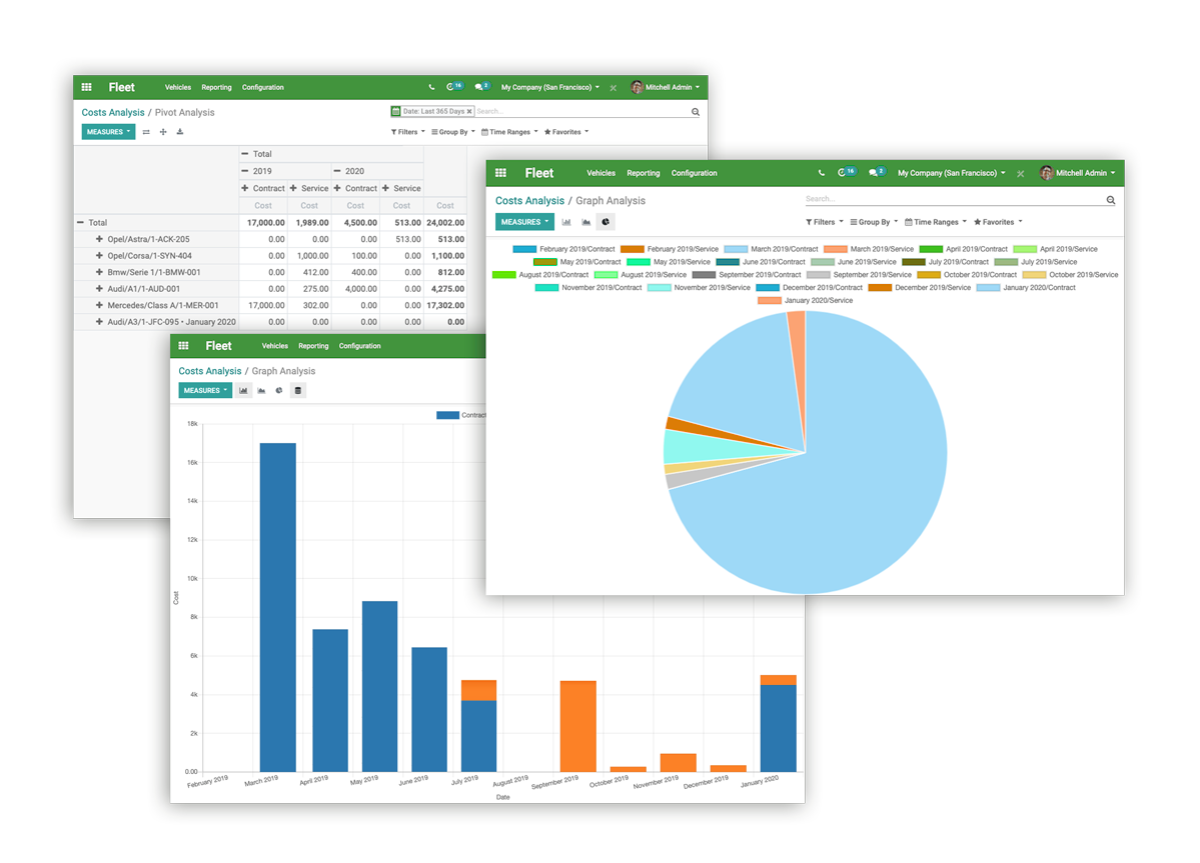Open the Group By dropdown in the pie chart window
The height and width of the screenshot is (863, 1200).
click(x=872, y=222)
